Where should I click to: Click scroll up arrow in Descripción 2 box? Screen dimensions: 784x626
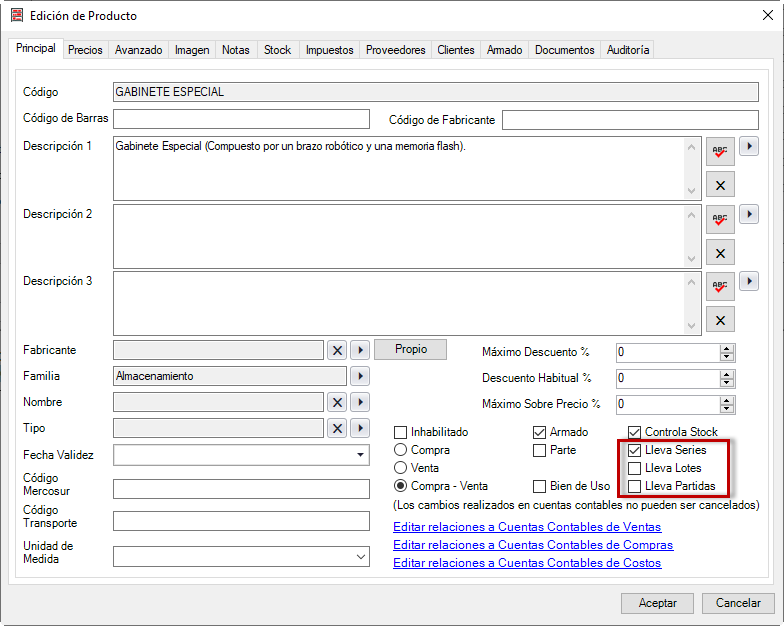(692, 215)
